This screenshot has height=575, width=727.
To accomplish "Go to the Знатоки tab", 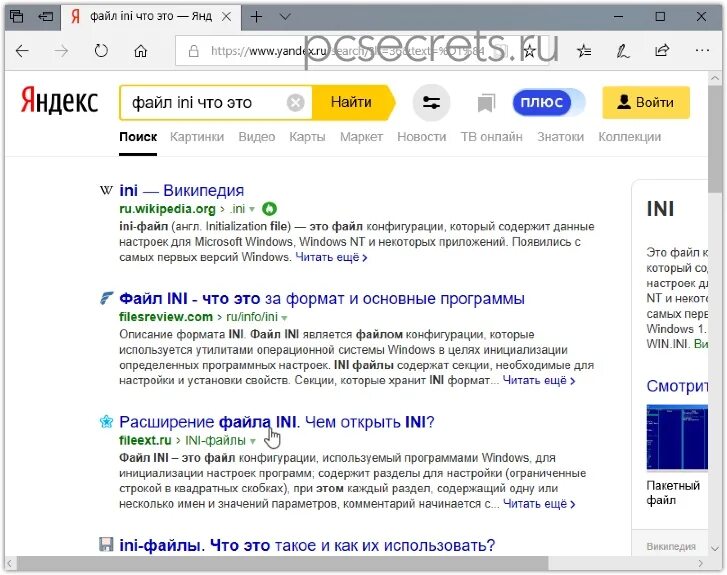I will (x=560, y=137).
